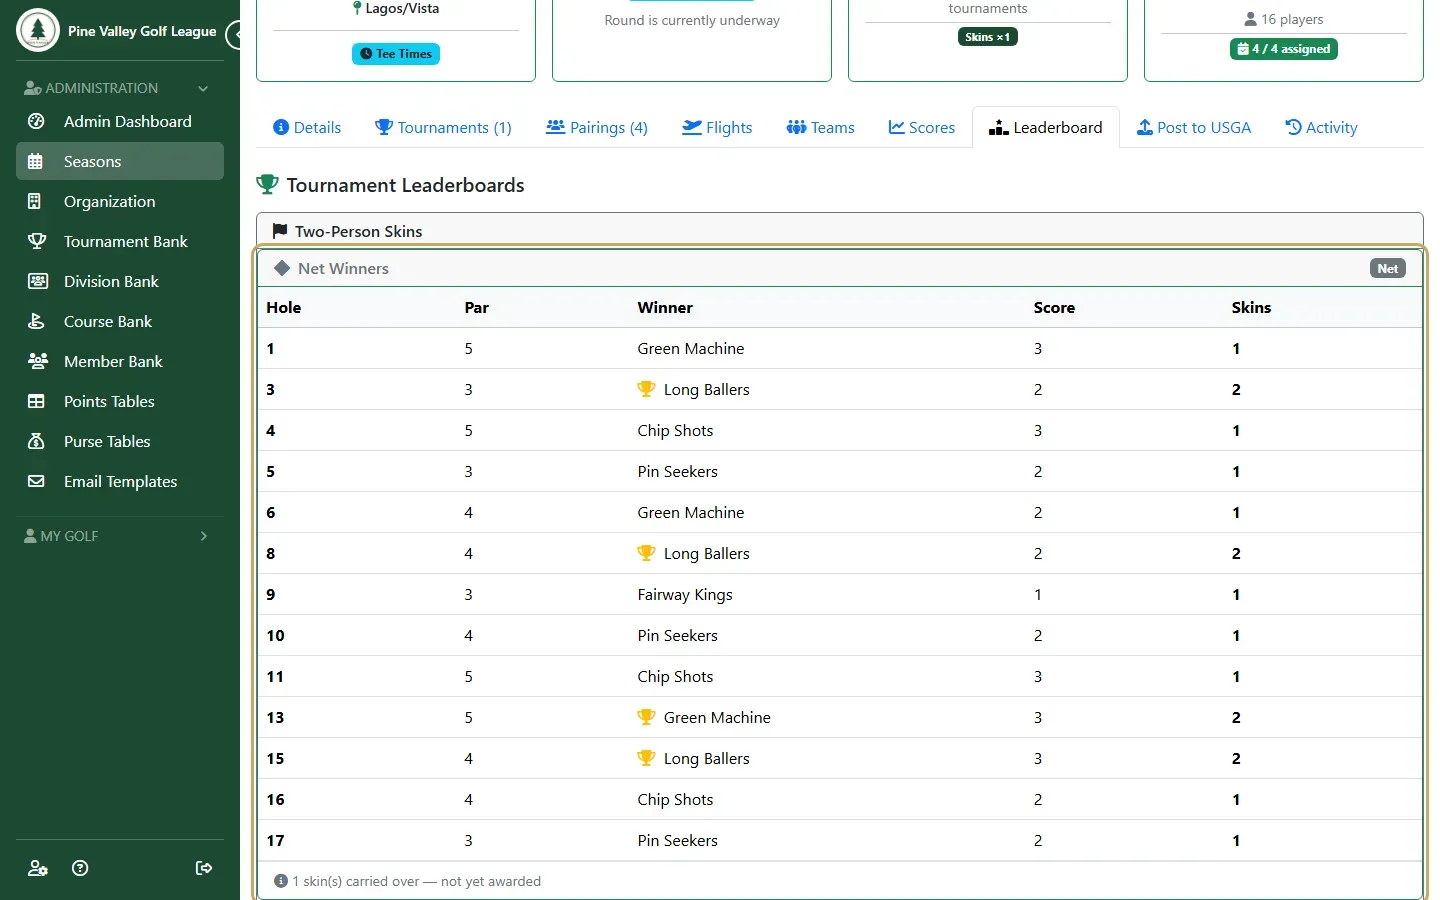
Task: Click Green Machine winner on hole 1
Action: click(x=691, y=348)
